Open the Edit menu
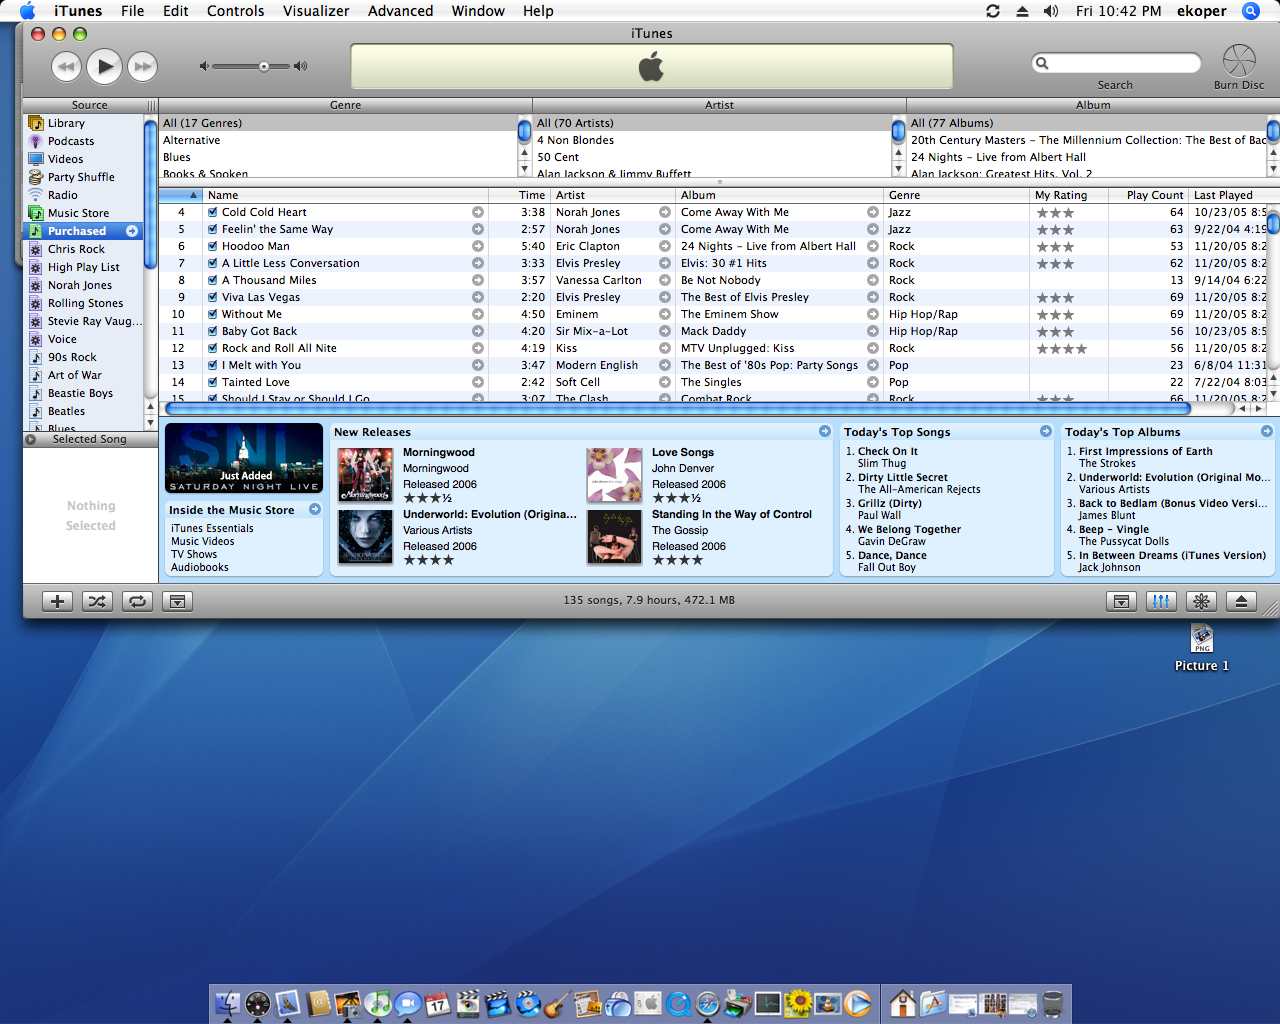Screen dimensions: 1280x1024 176,11
